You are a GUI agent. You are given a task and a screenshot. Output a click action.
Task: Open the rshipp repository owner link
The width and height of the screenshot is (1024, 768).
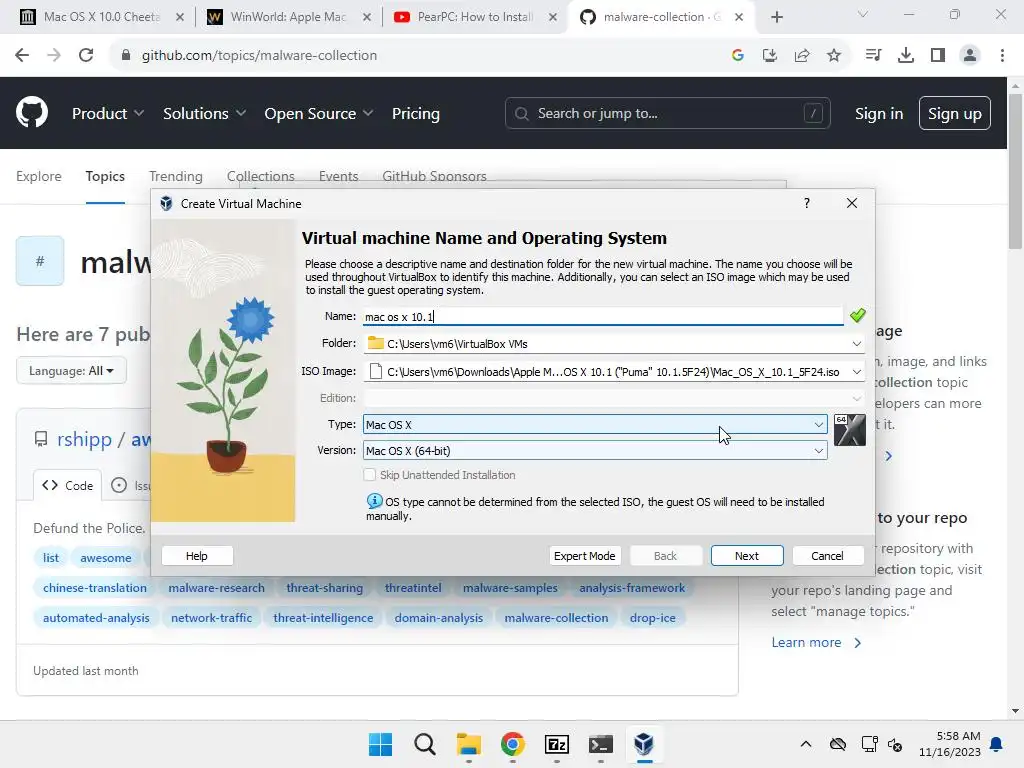click(x=84, y=439)
